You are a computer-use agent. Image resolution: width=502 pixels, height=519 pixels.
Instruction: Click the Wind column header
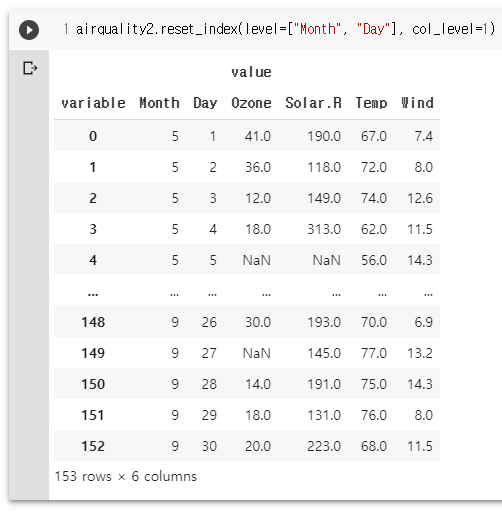point(417,103)
